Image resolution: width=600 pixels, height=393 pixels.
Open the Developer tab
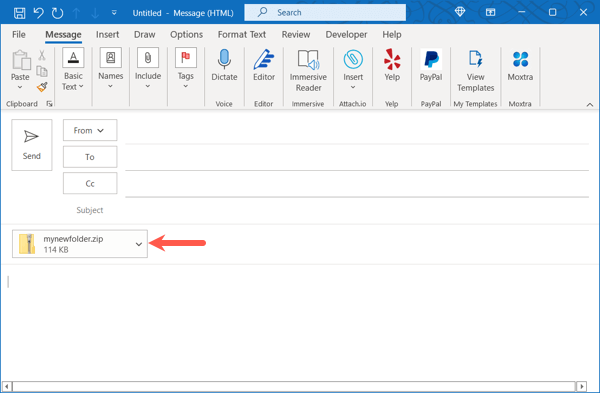(x=346, y=34)
